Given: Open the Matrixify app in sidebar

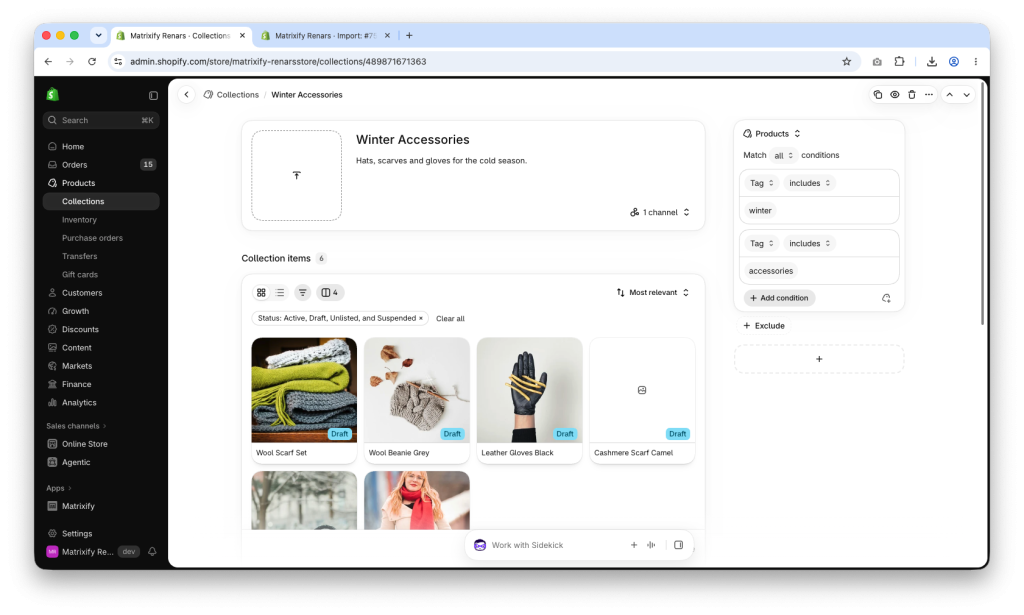Looking at the screenshot, I should 101,506.
